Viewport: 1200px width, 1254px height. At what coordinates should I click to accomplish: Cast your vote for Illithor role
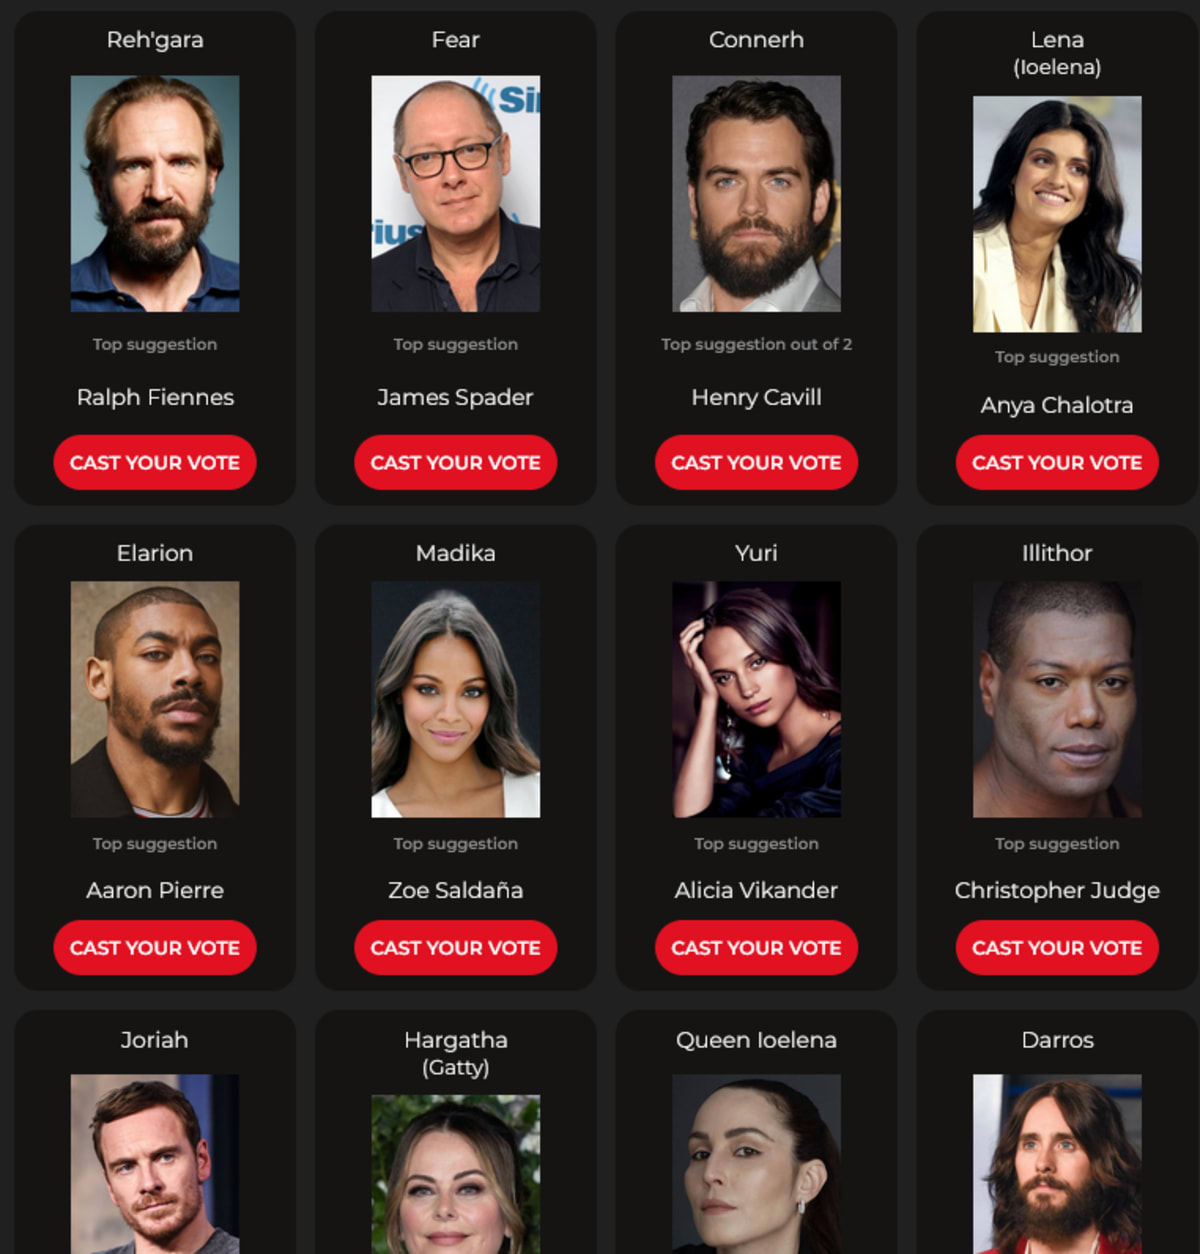[1057, 948]
